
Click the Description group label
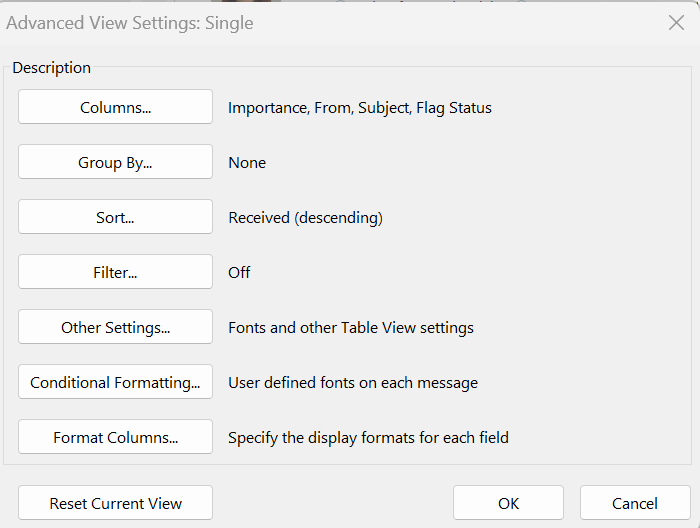pos(51,68)
